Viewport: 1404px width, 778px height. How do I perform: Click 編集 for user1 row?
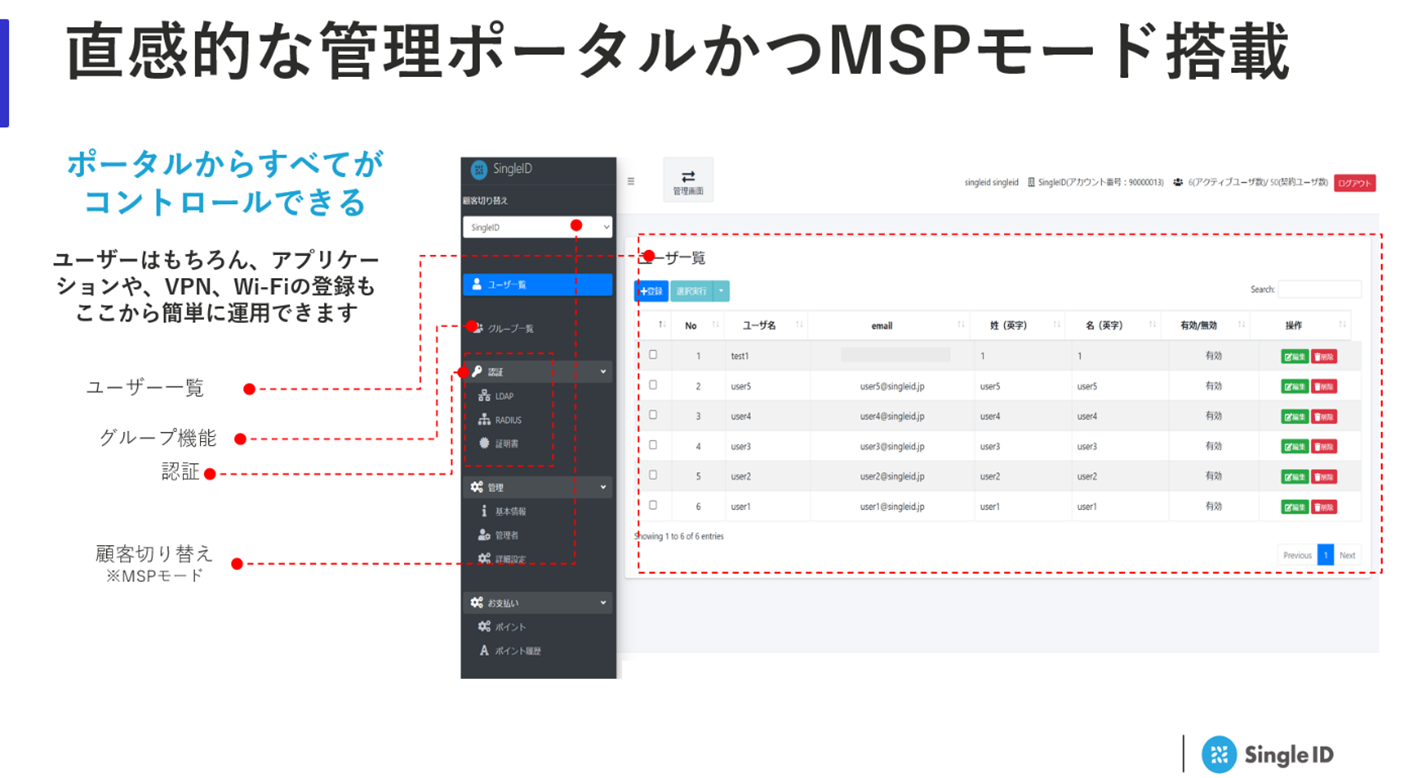1295,507
